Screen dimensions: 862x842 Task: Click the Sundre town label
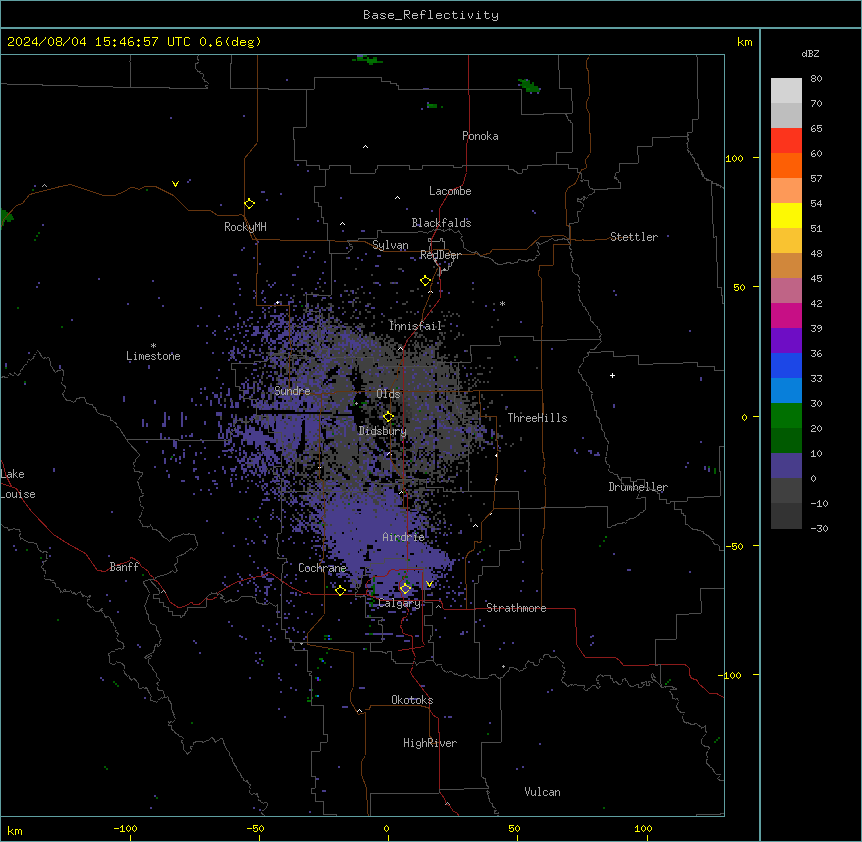[x=292, y=391]
